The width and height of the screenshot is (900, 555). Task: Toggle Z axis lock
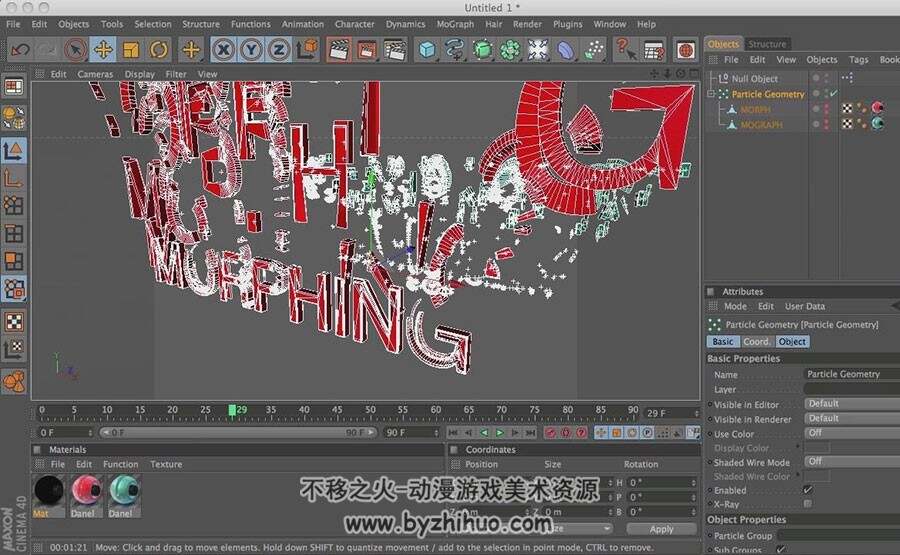[x=278, y=50]
